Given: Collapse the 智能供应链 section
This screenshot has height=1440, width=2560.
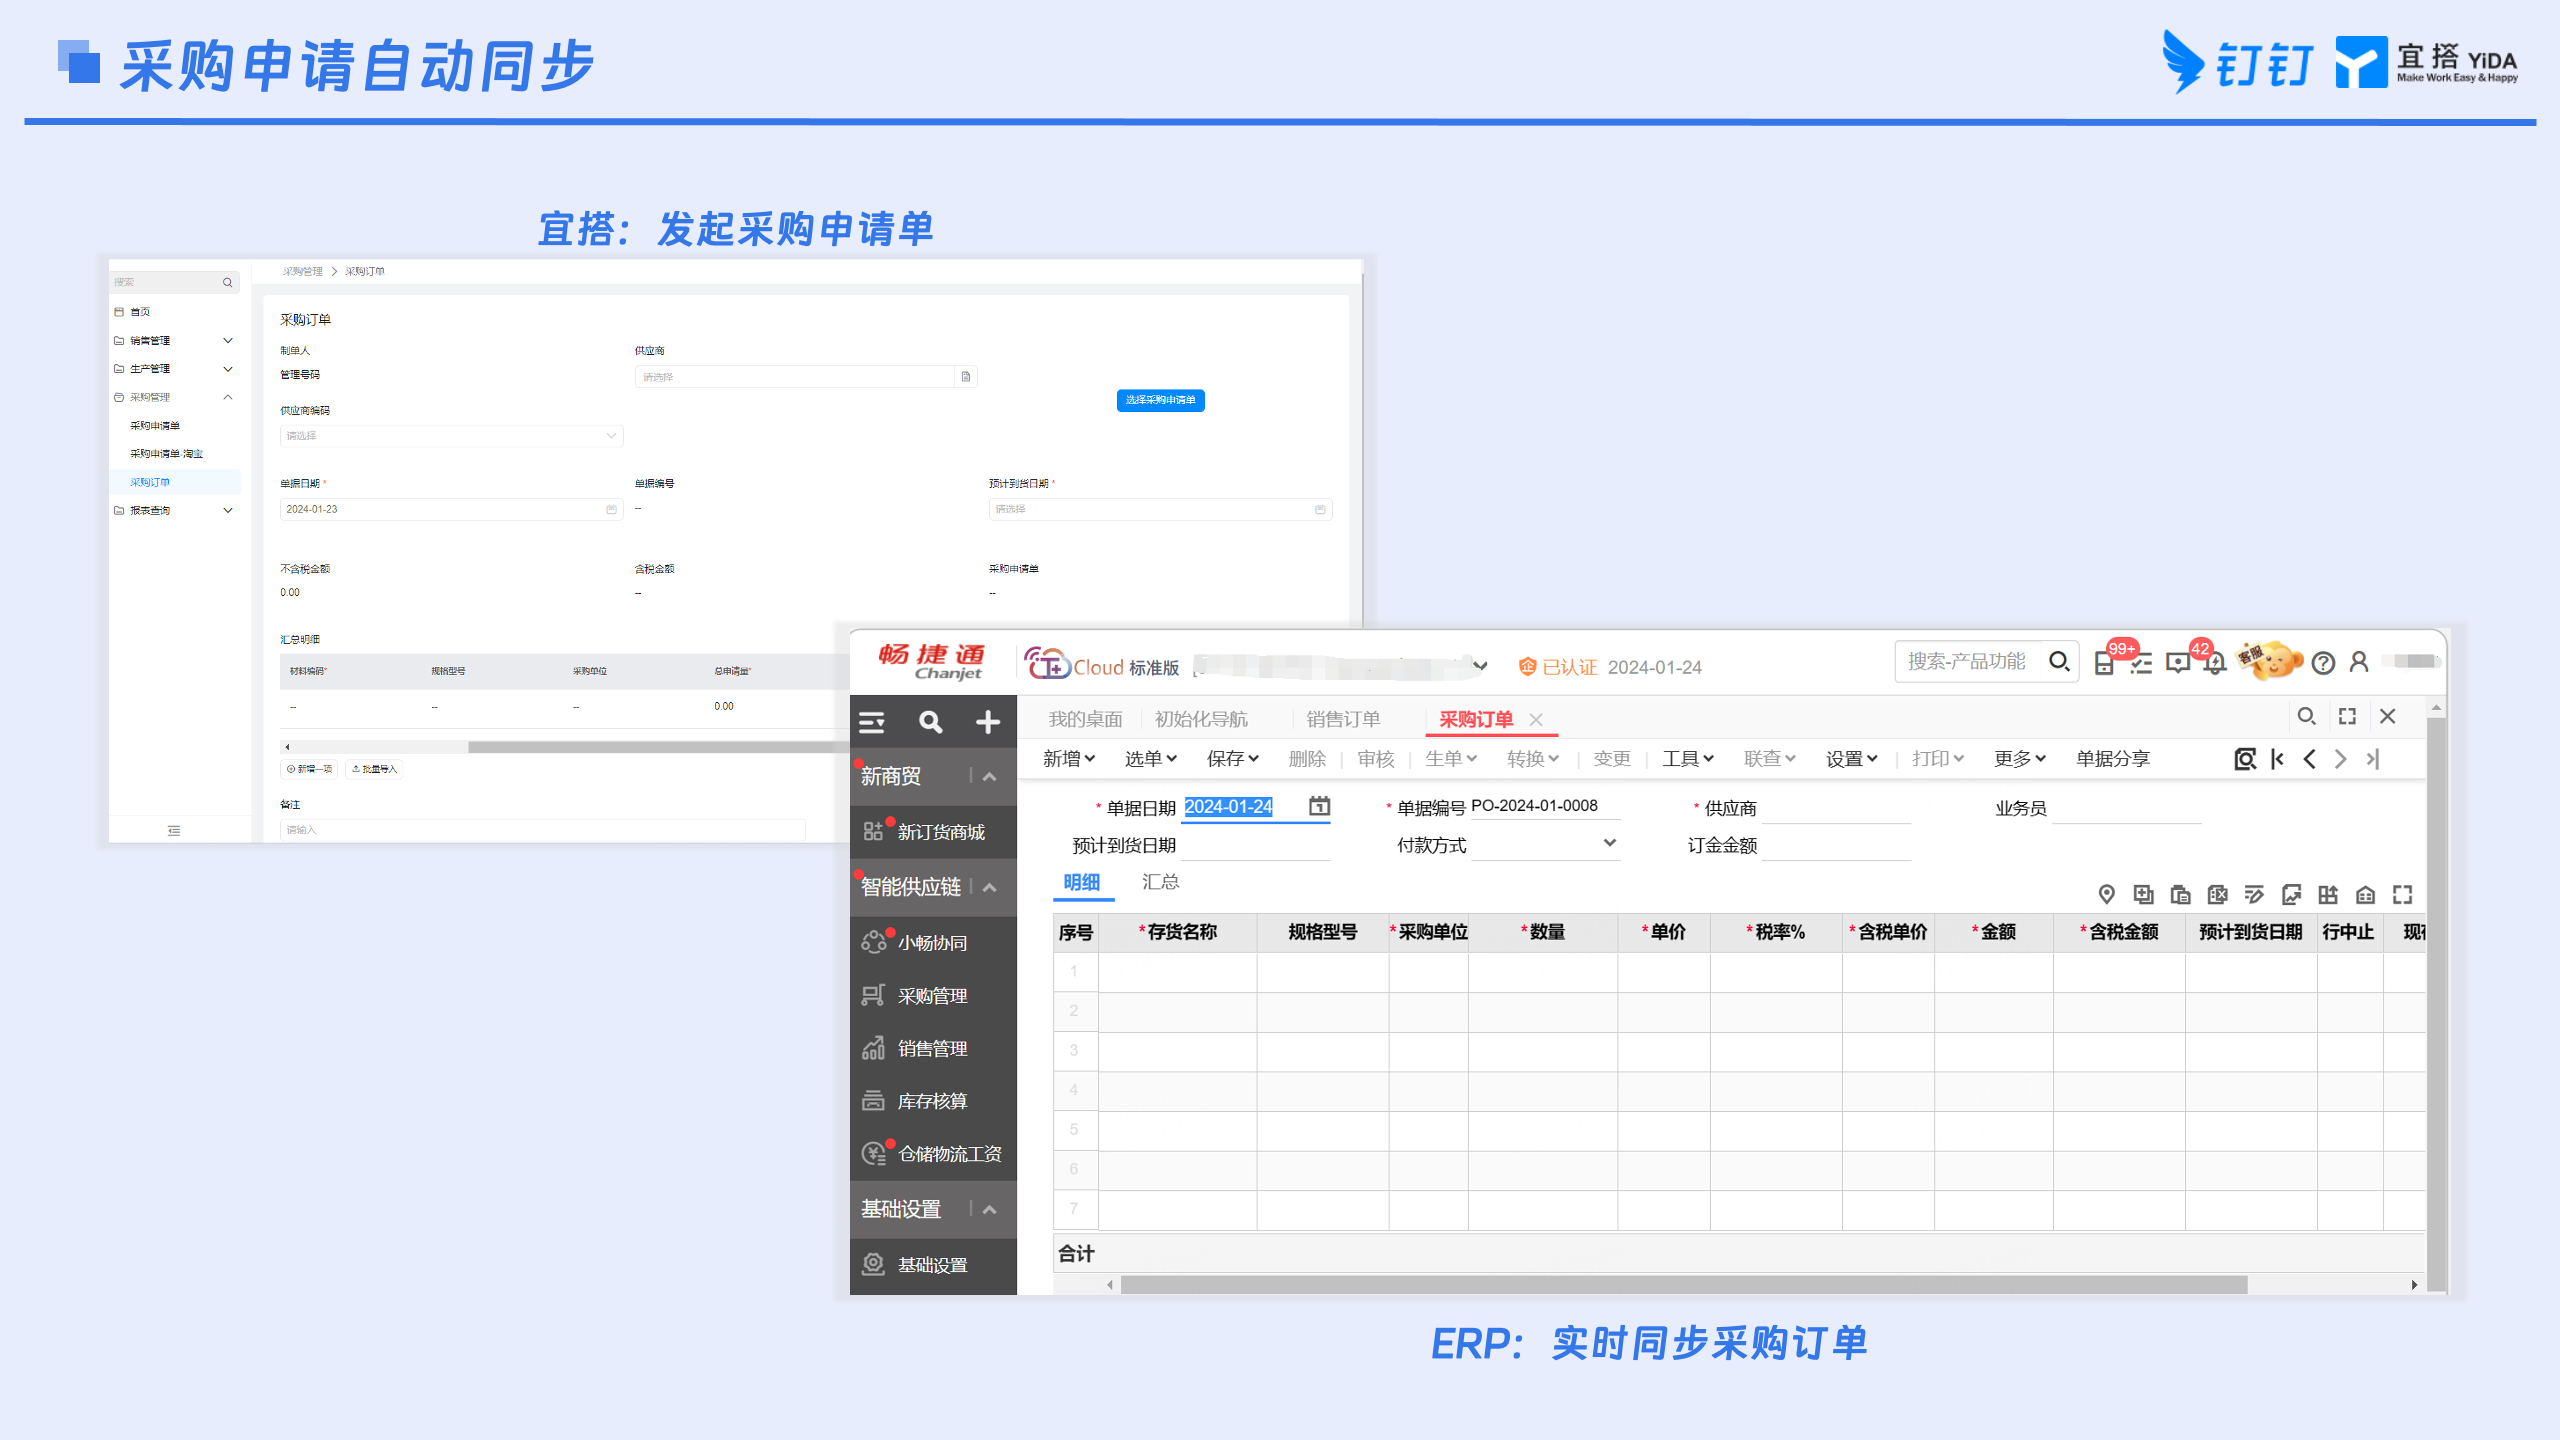Looking at the screenshot, I should 990,888.
